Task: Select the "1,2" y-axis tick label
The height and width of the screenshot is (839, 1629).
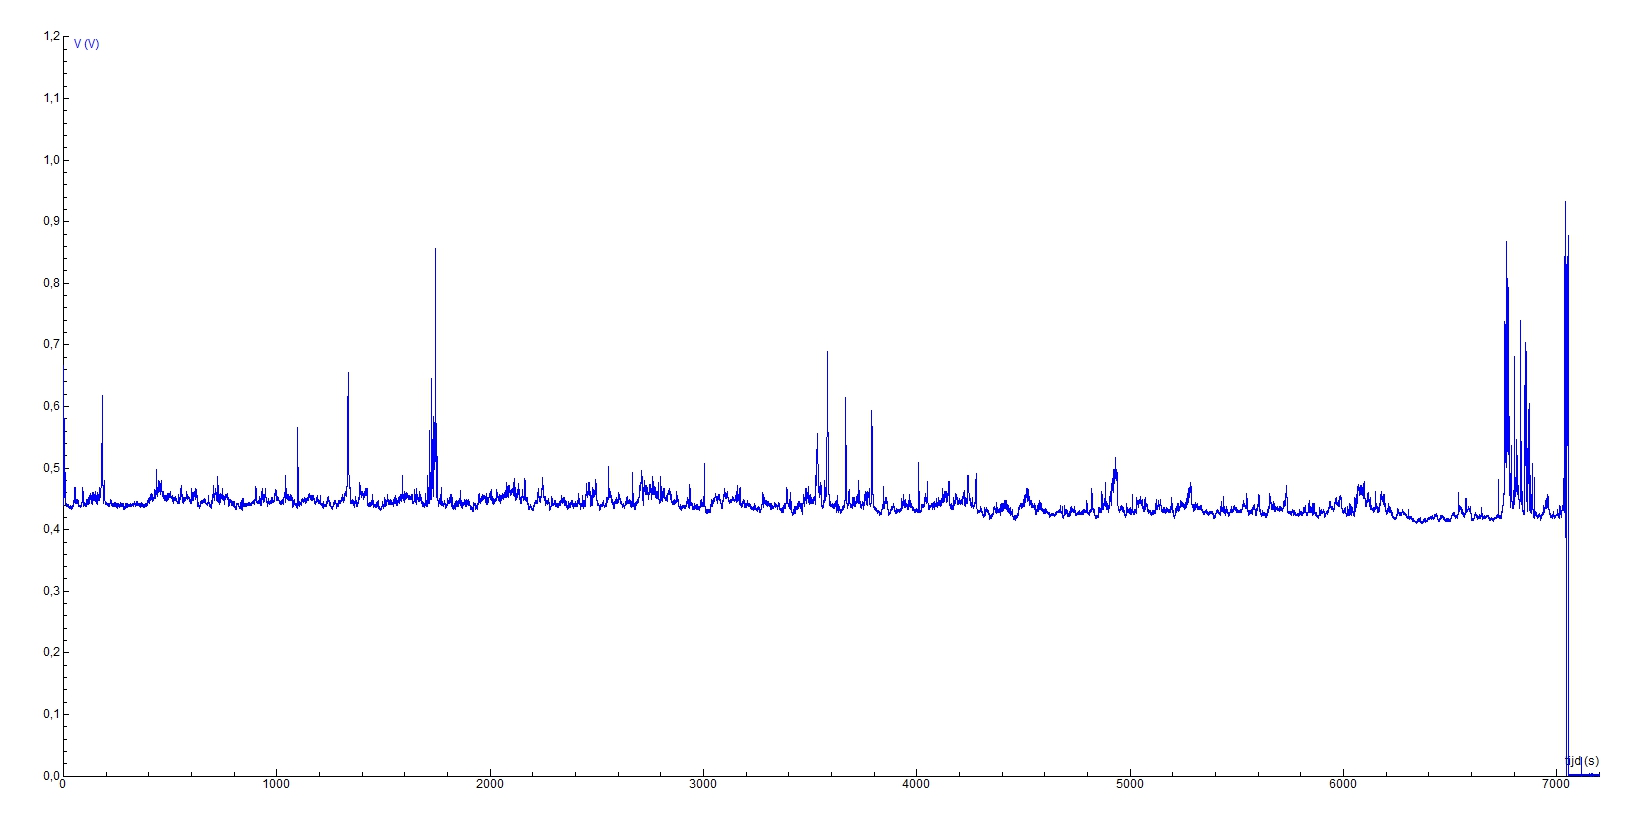Action: point(52,36)
